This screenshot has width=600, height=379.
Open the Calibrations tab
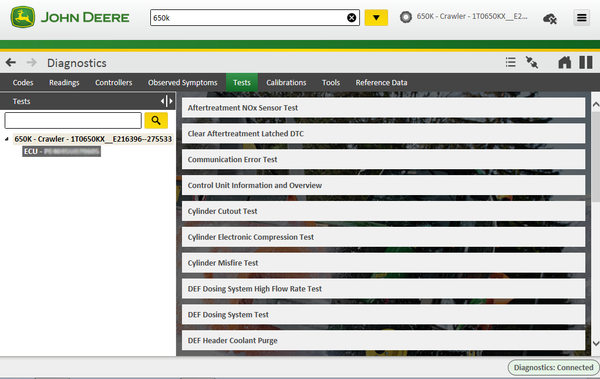point(286,83)
